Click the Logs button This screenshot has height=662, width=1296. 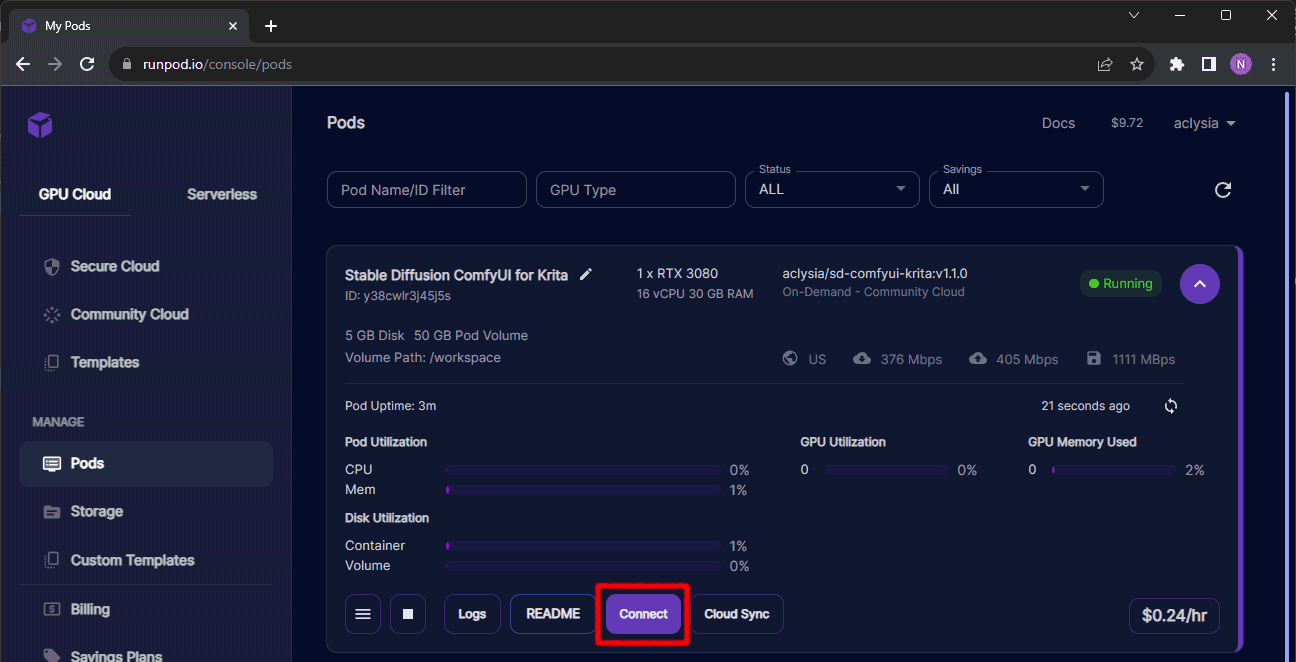click(x=472, y=614)
